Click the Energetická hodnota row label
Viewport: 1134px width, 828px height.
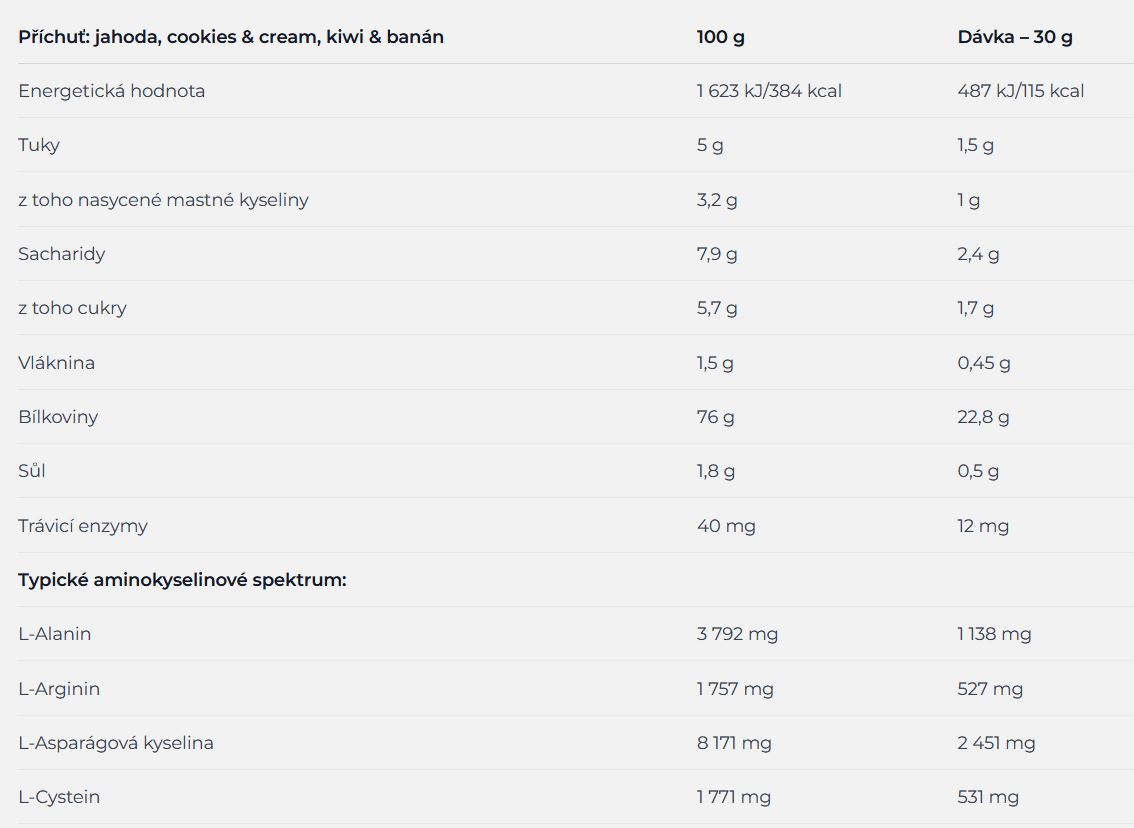pyautogui.click(x=111, y=91)
